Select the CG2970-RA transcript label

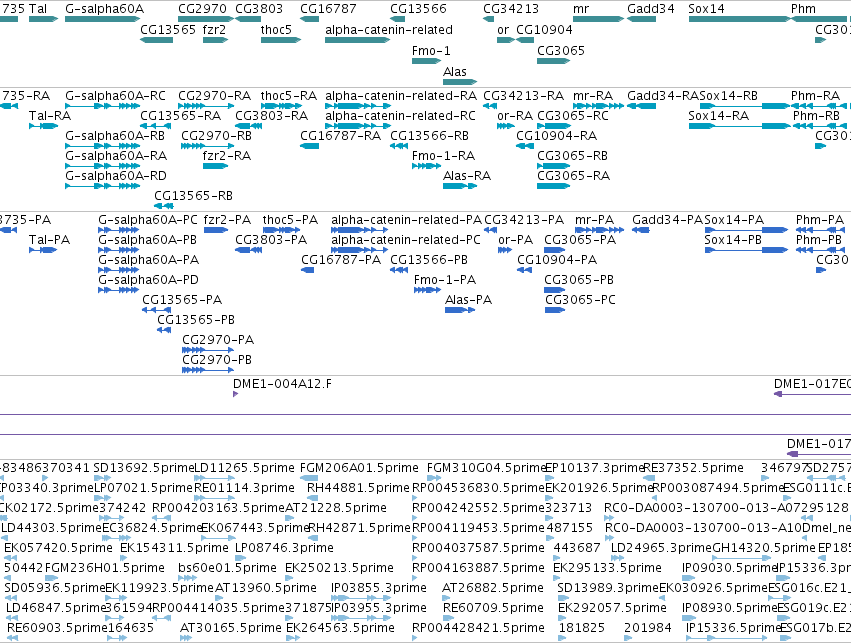214,96
